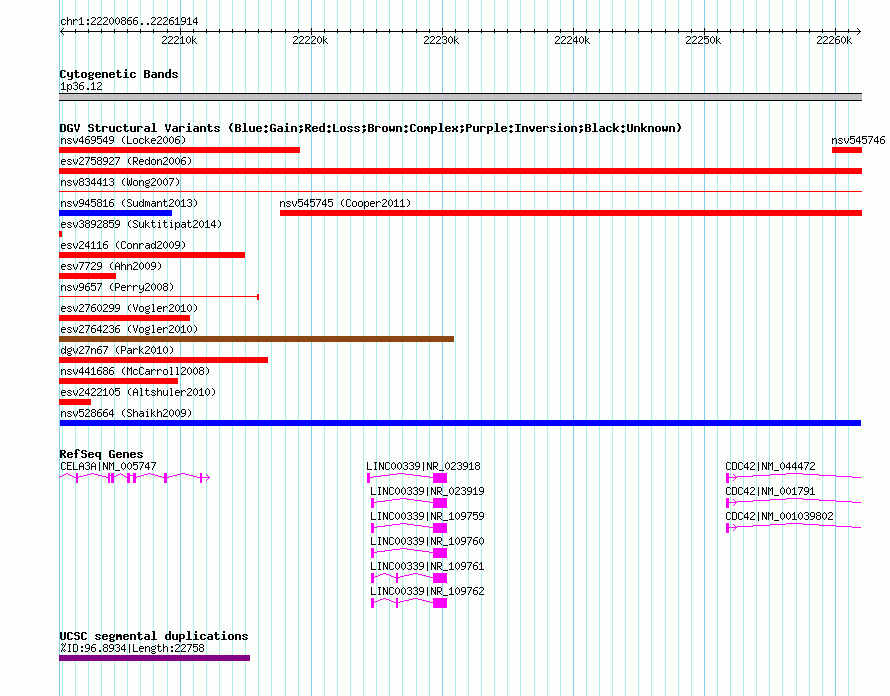Click the CELA3A gene exon glyph

tap(135, 478)
